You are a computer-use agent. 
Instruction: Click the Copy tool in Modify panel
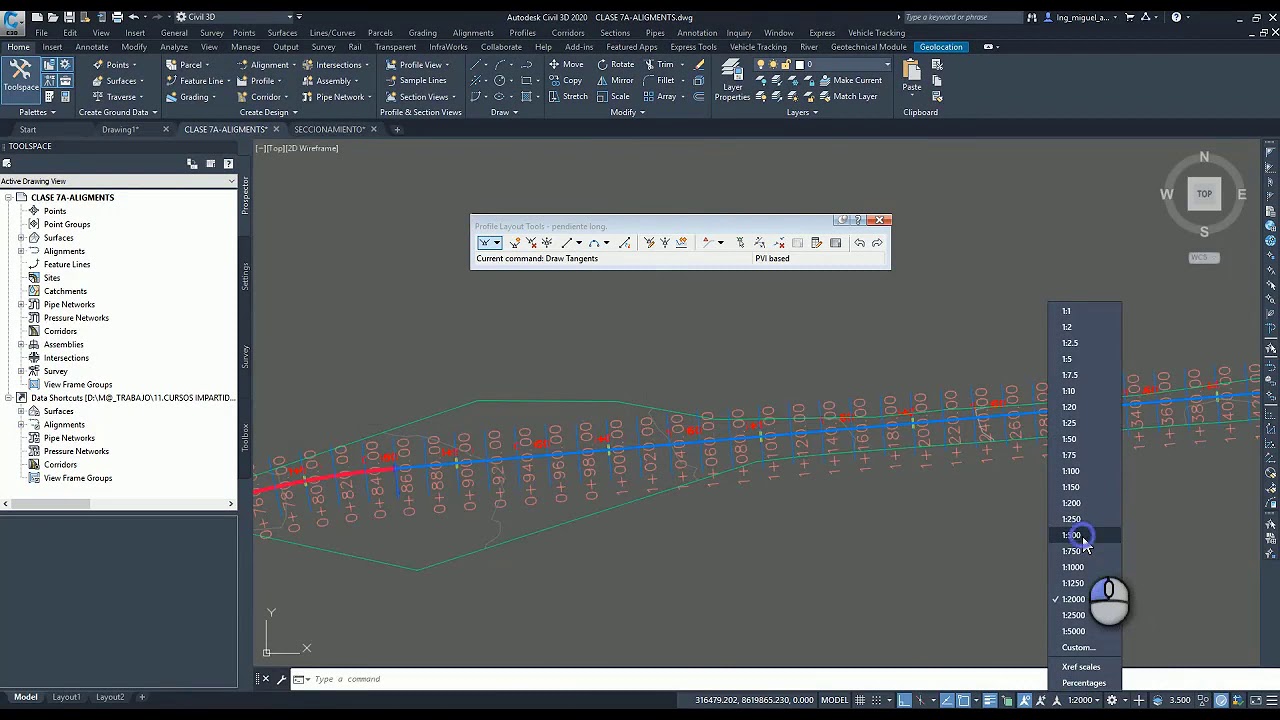click(565, 80)
